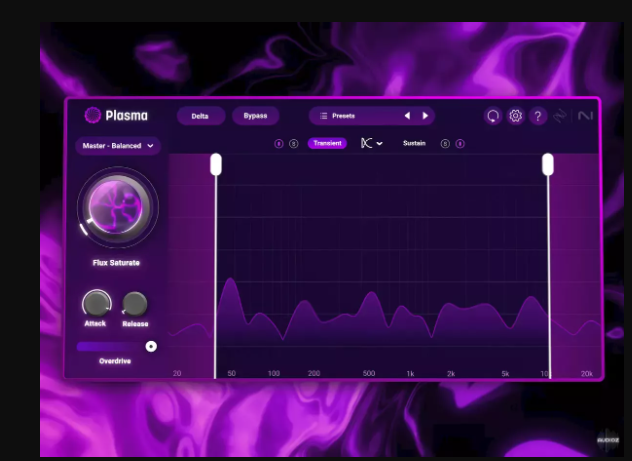
Task: Open the settings gear icon
Action: [516, 116]
